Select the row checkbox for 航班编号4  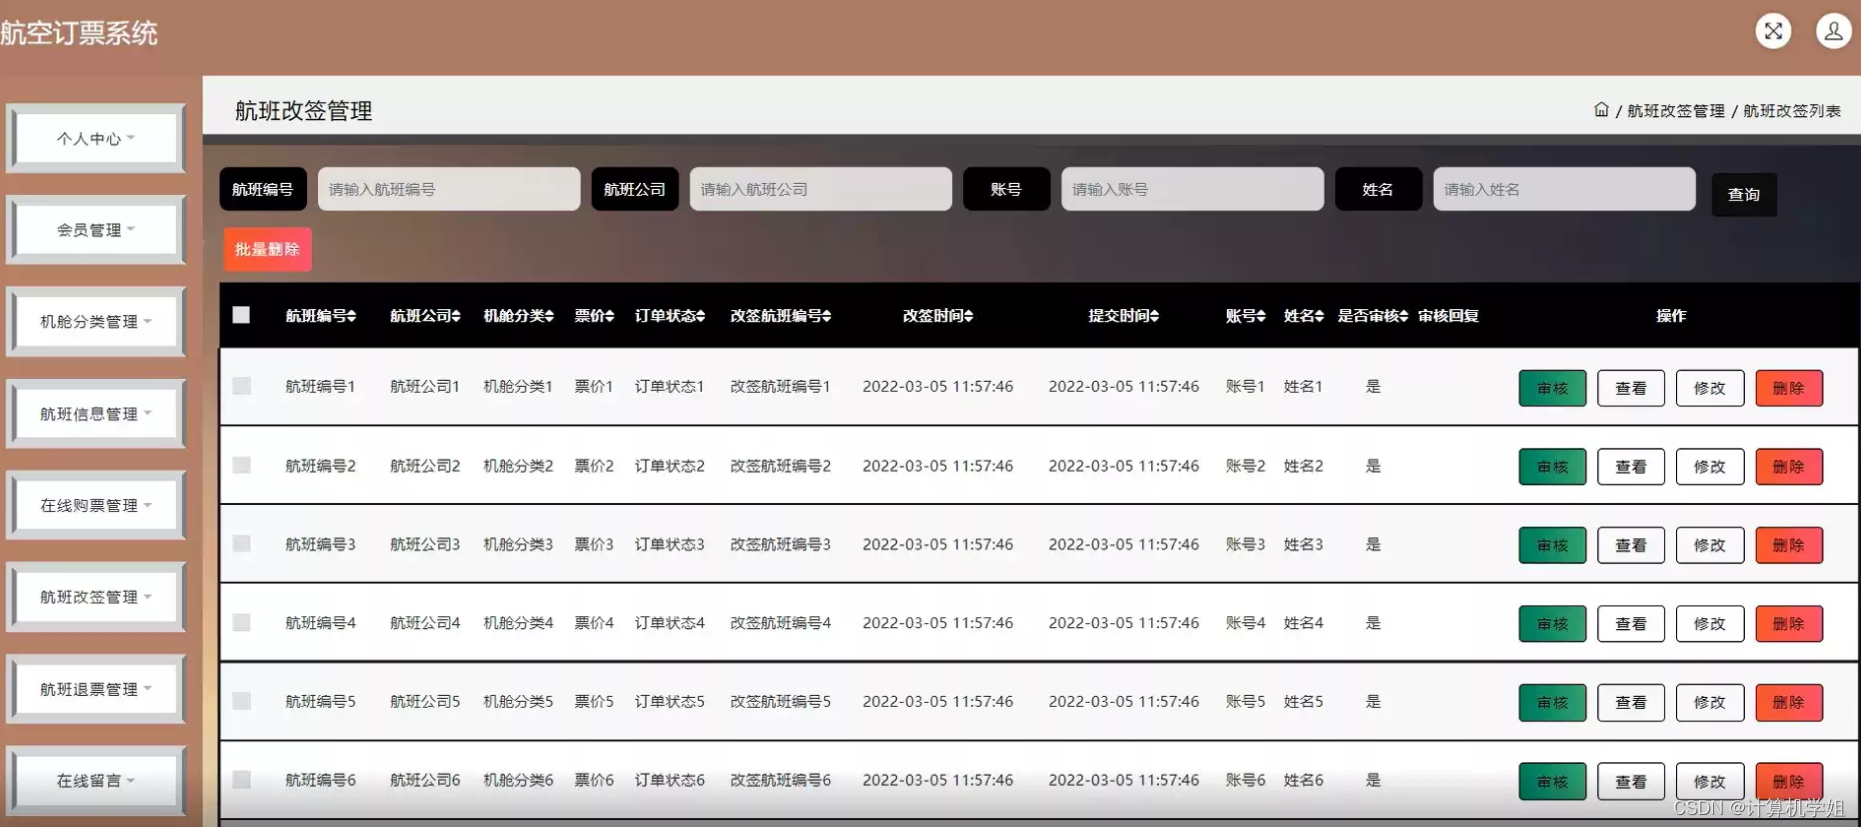click(x=241, y=622)
